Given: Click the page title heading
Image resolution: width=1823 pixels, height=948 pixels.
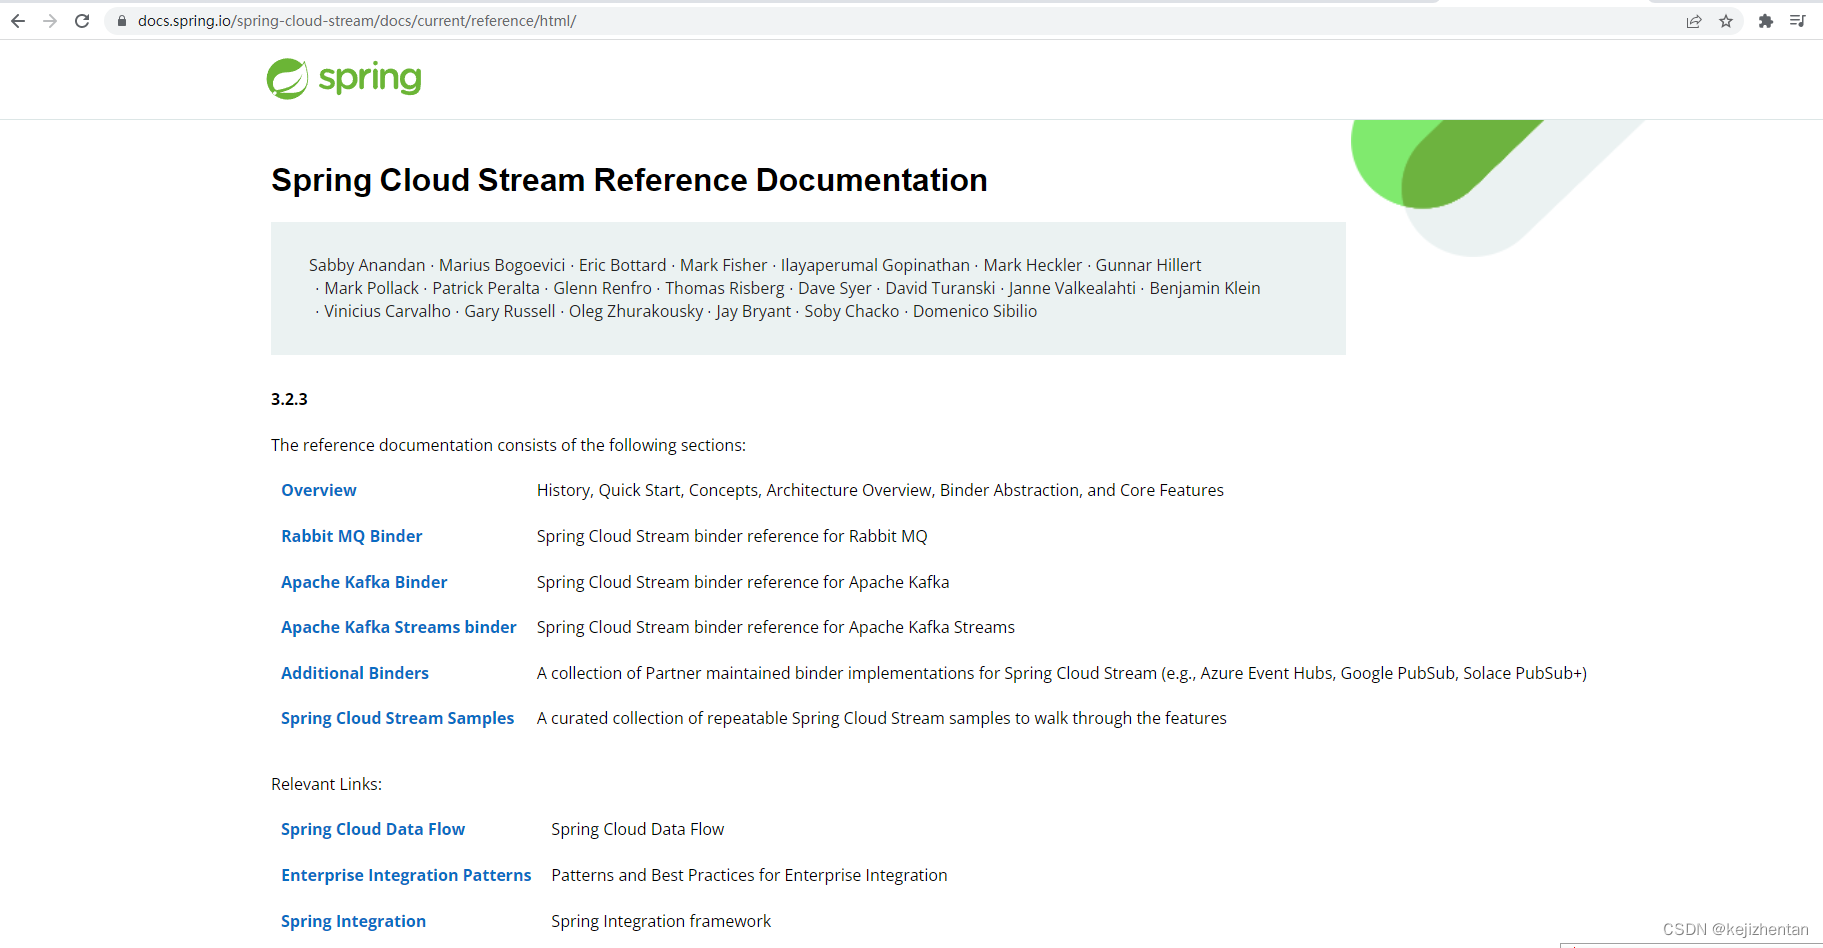Looking at the screenshot, I should click(629, 180).
